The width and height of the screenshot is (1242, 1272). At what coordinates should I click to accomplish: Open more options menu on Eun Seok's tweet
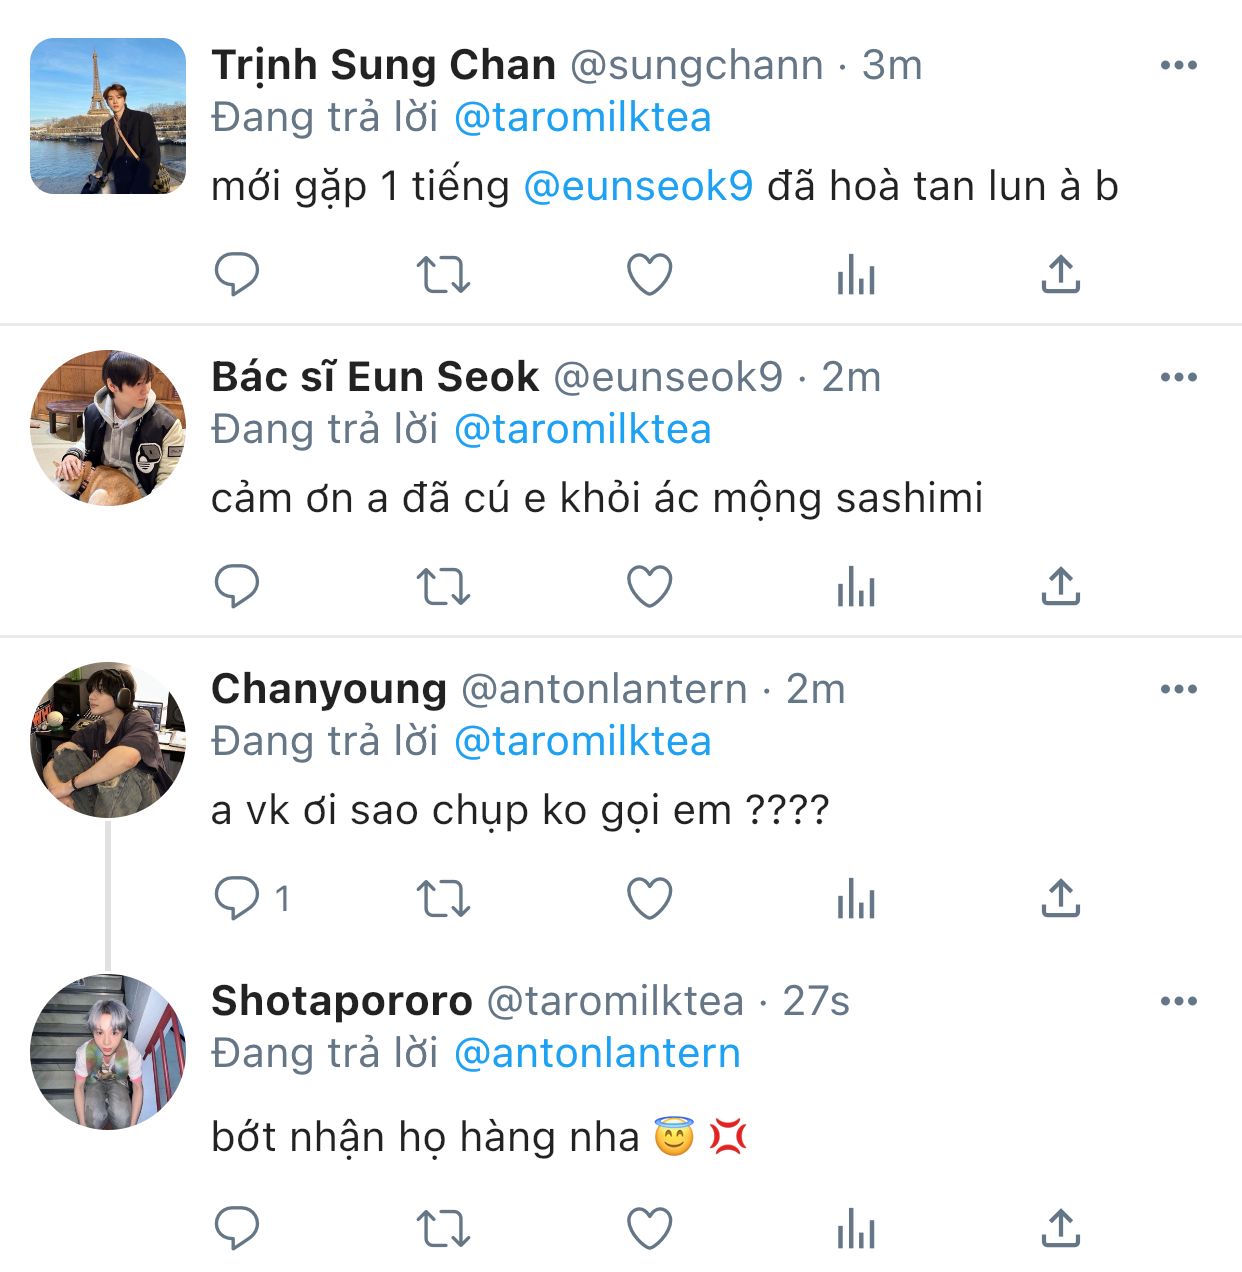(1178, 378)
